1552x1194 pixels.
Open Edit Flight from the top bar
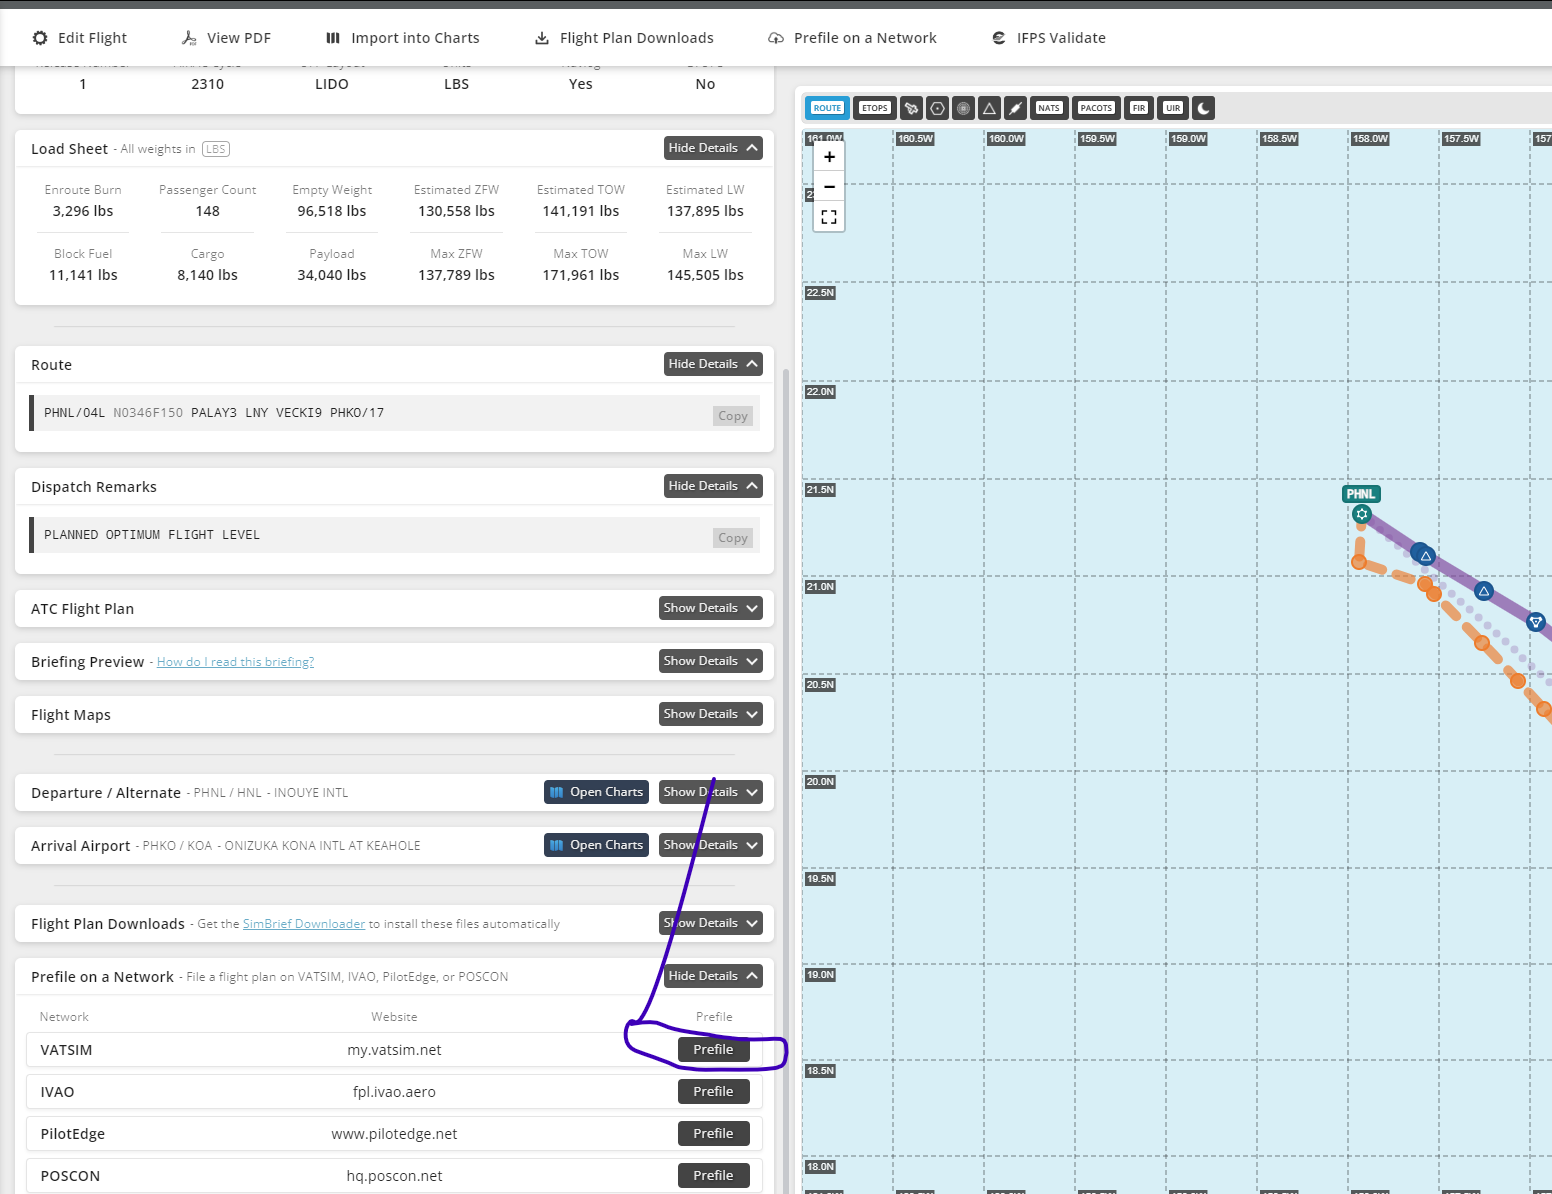(80, 37)
